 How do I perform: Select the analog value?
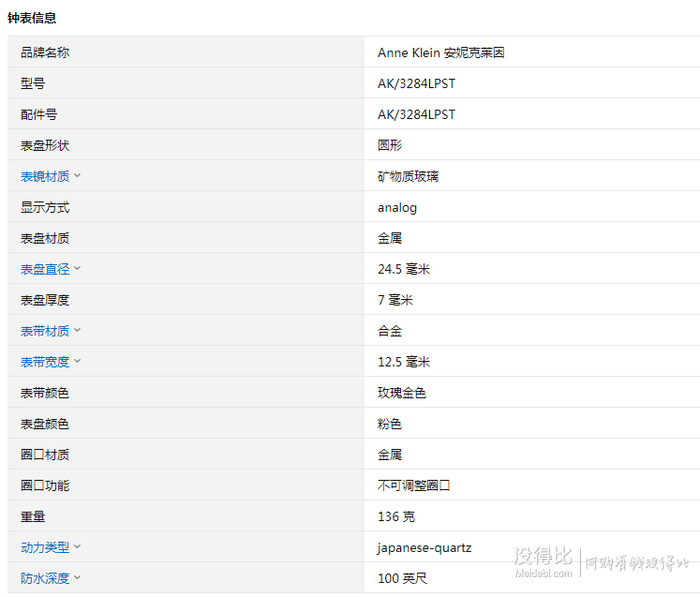[x=397, y=208]
